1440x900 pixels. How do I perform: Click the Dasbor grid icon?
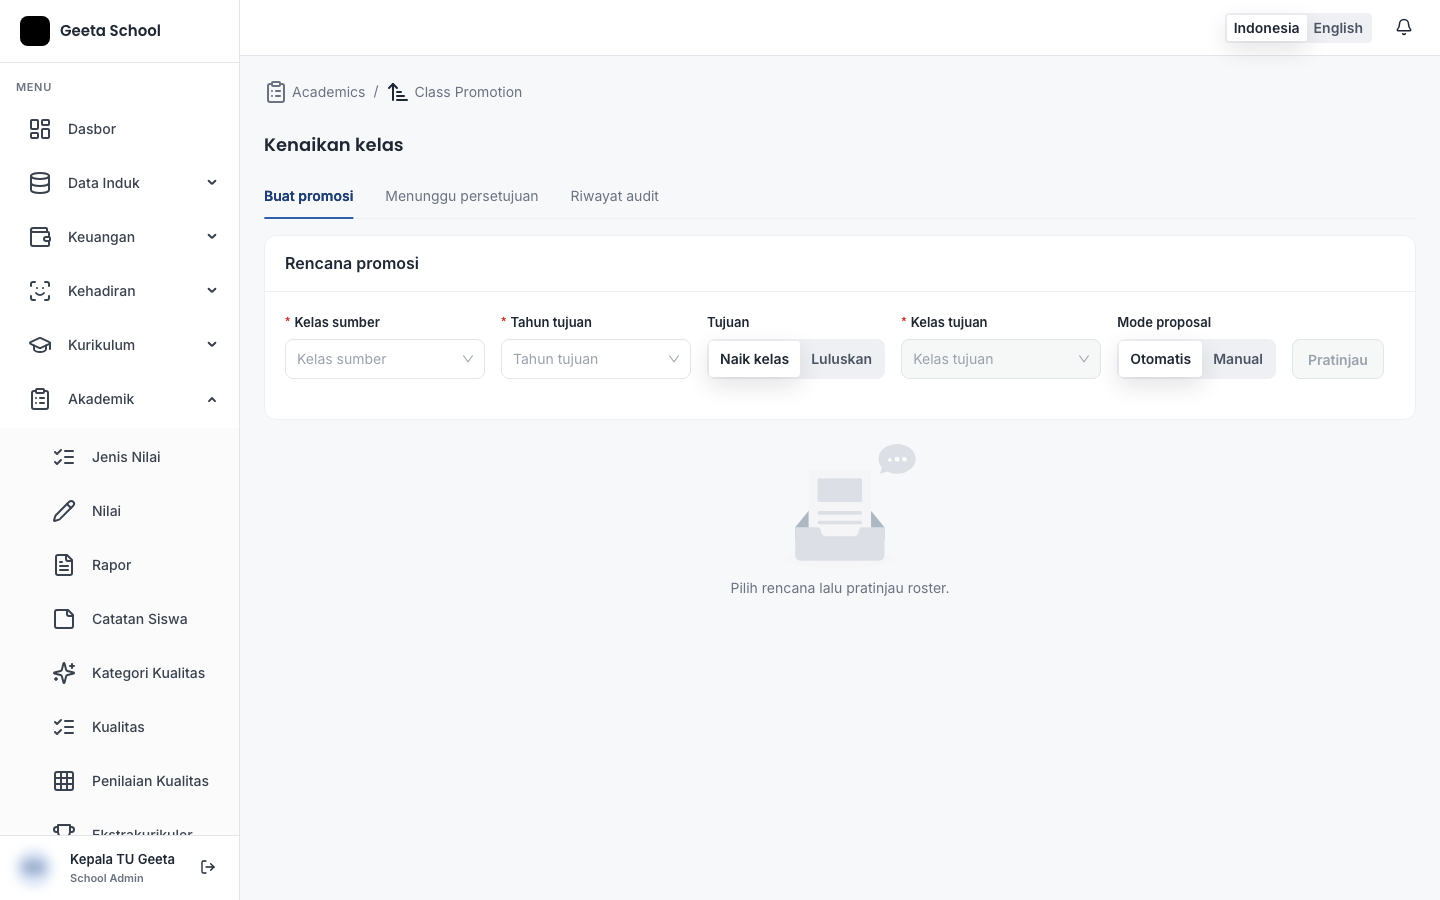(40, 129)
